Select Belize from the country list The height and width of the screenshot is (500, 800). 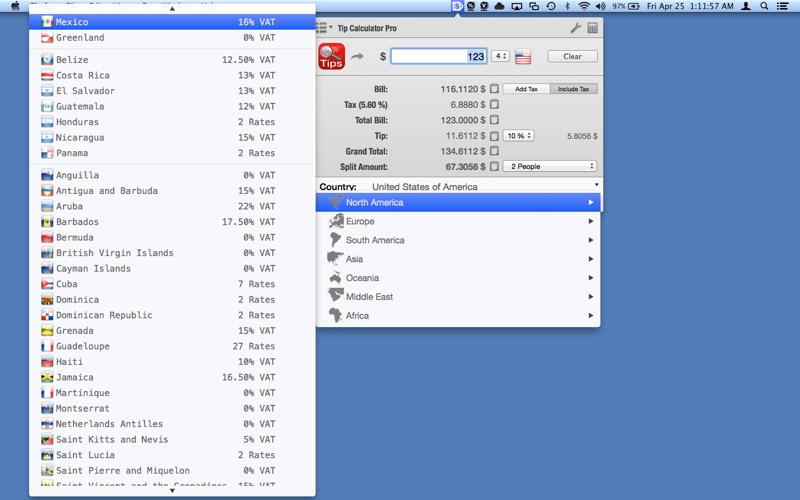tap(172, 60)
